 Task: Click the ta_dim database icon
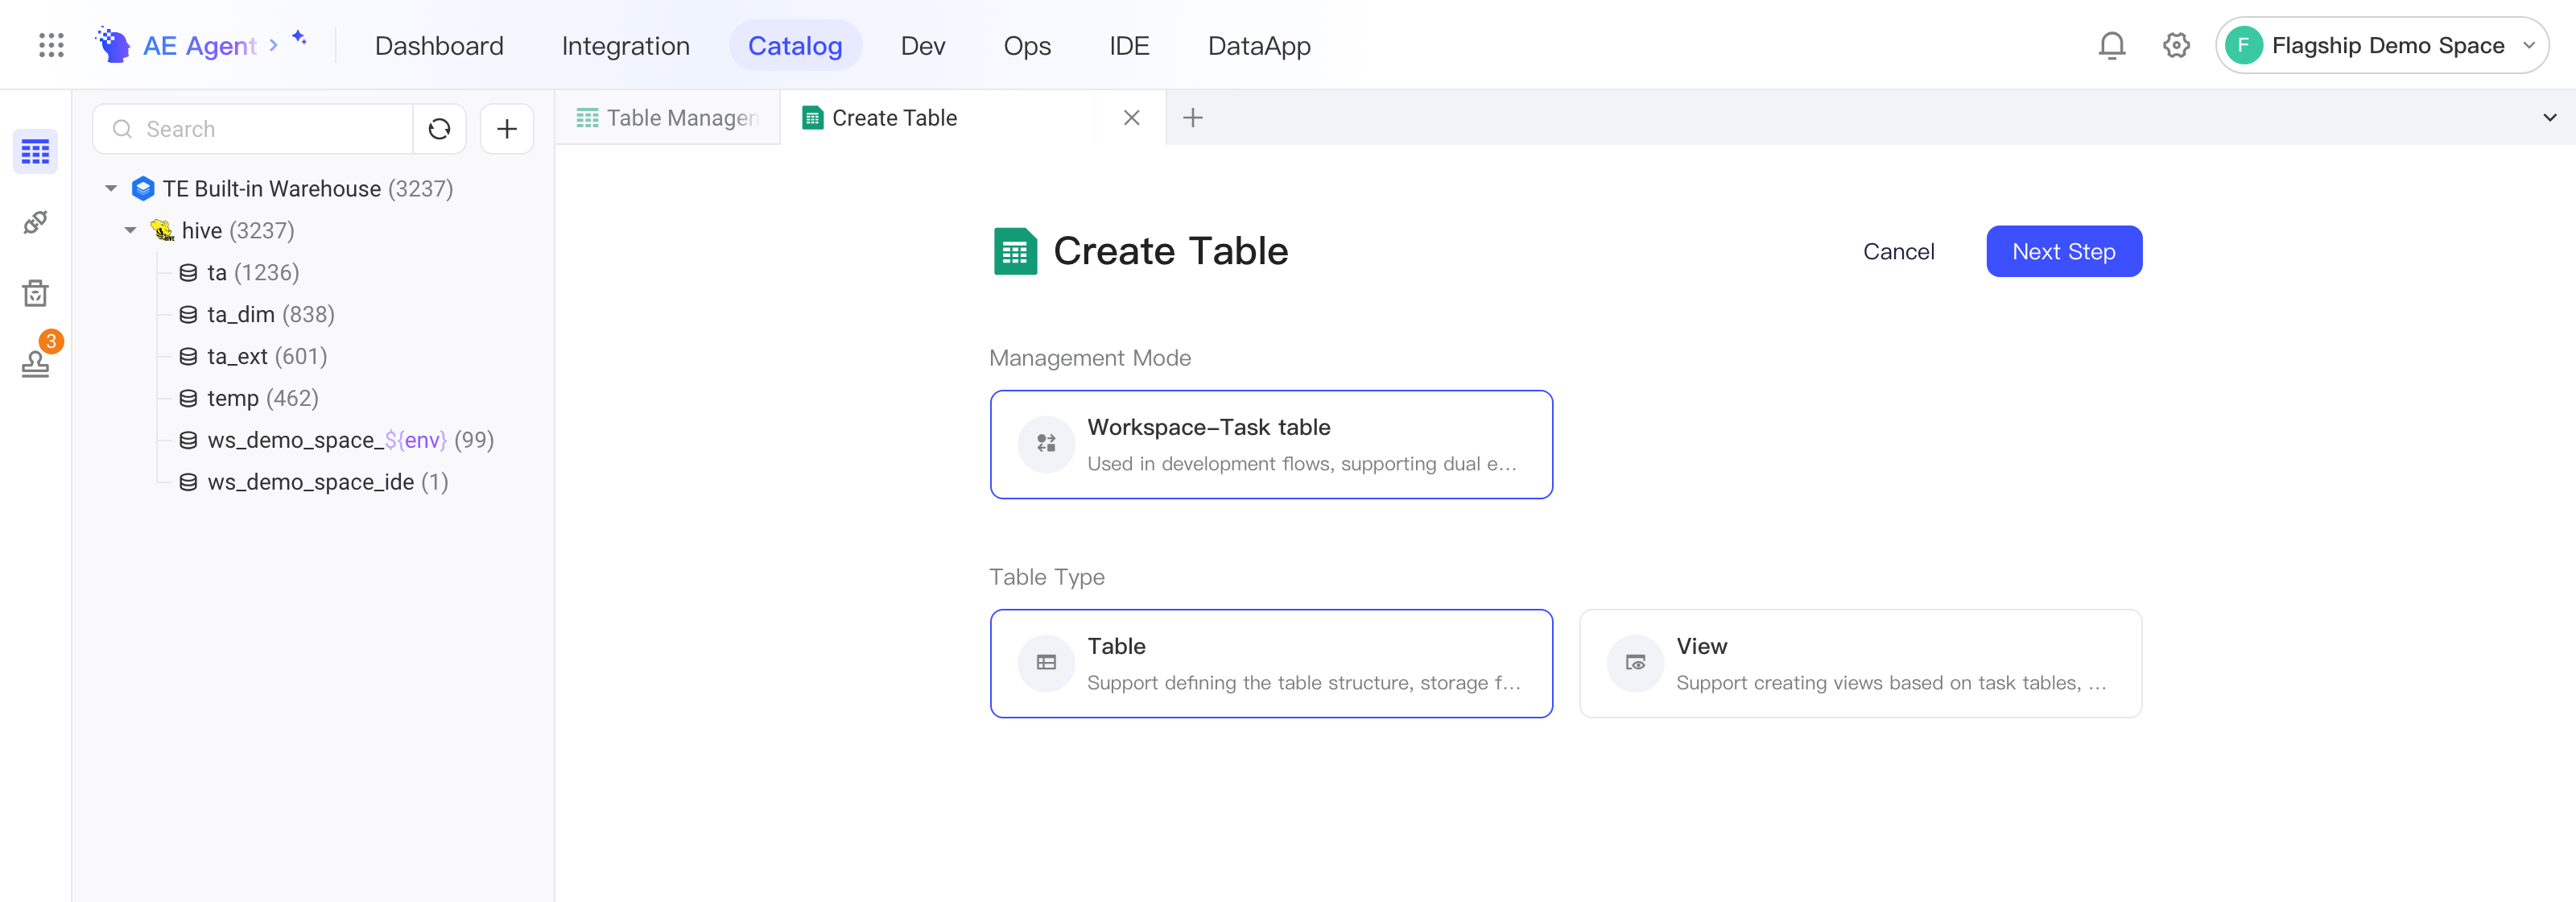(x=188, y=314)
